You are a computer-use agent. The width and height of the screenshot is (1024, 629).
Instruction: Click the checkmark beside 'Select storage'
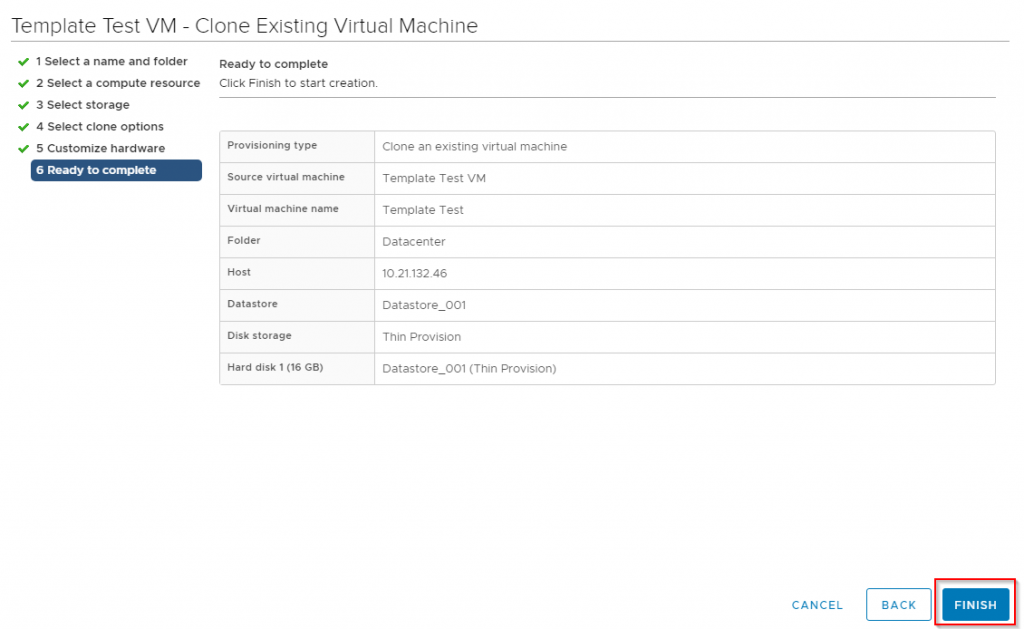coord(21,105)
